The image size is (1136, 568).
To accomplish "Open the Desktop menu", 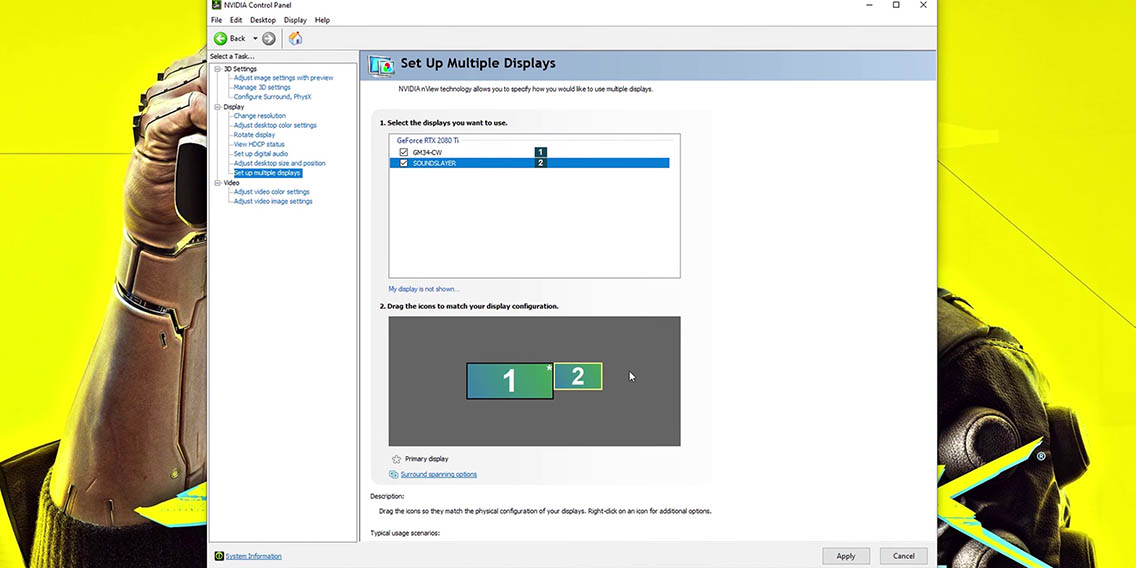I will 263,20.
